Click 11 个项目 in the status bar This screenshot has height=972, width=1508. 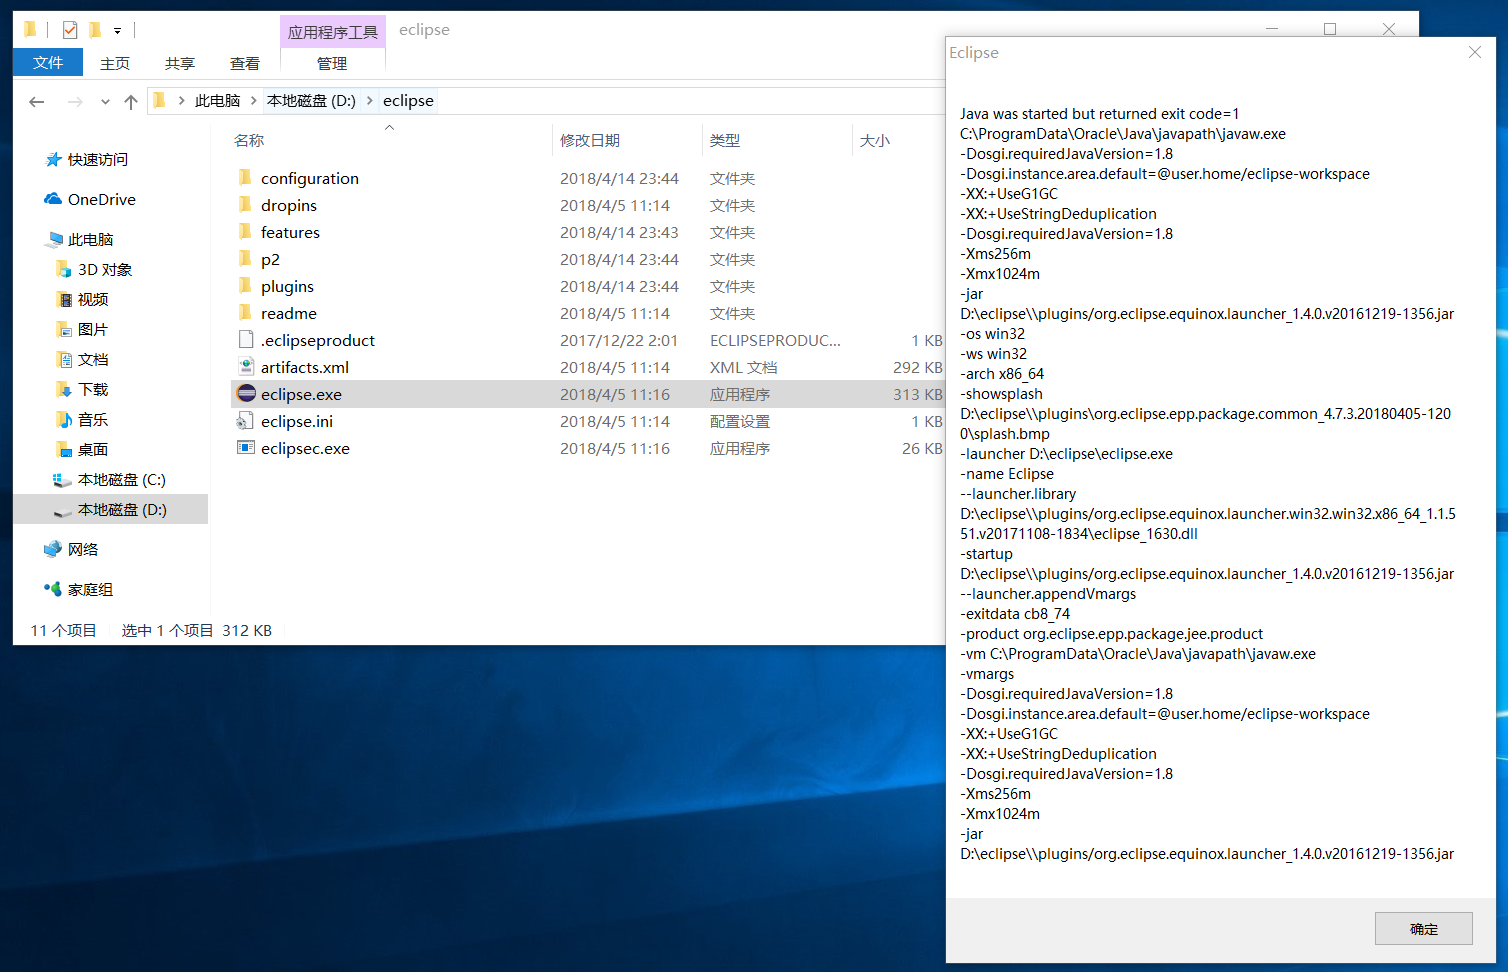pos(63,630)
